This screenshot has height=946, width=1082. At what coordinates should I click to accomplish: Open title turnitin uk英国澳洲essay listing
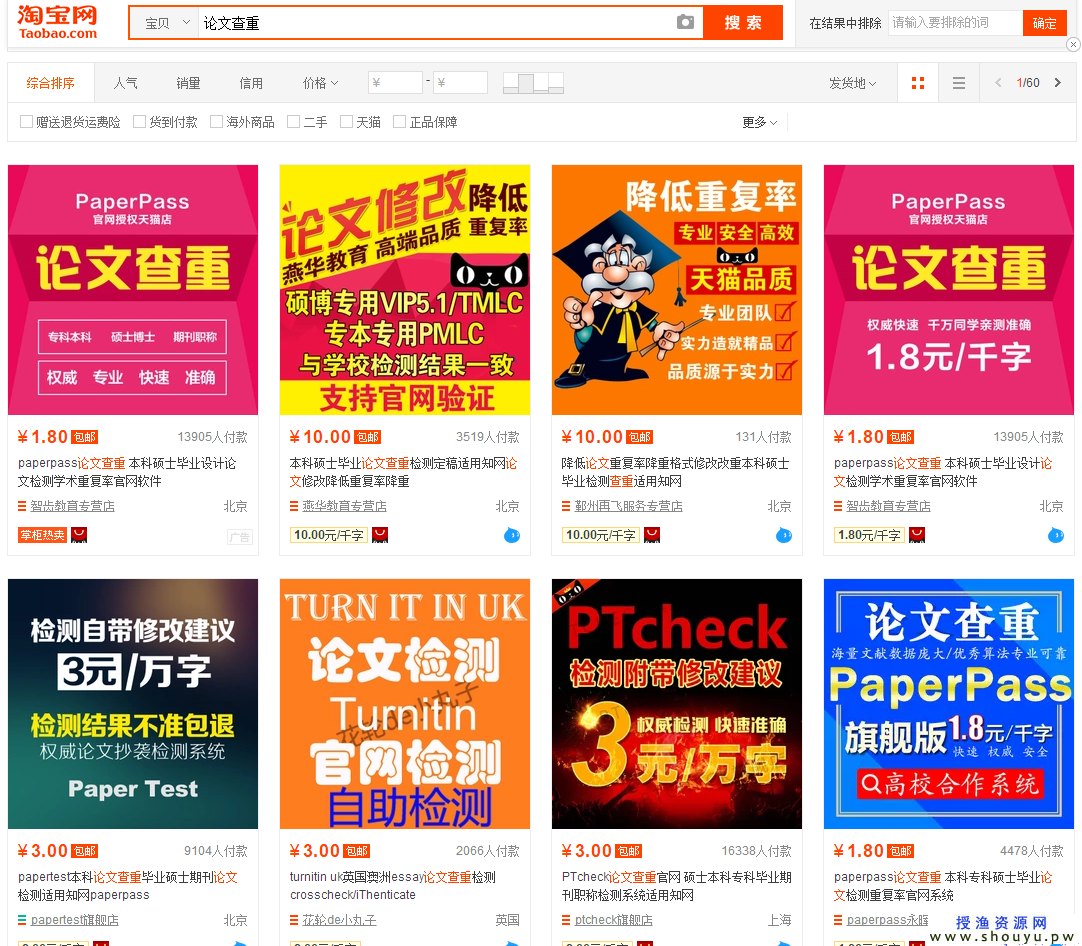[x=393, y=886]
